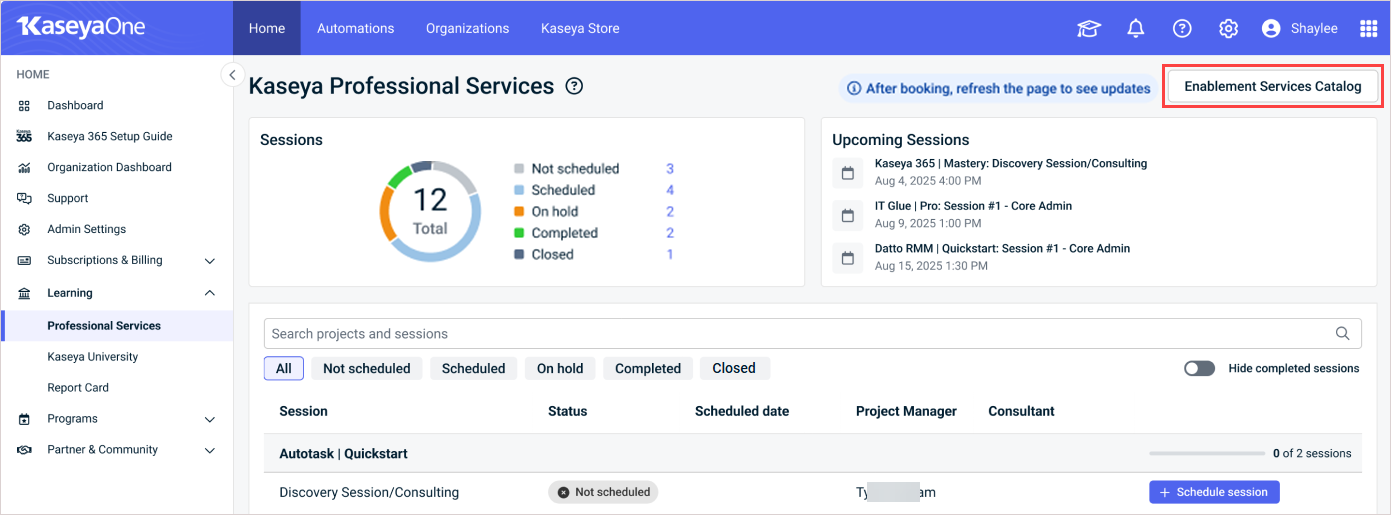Open the Automations tab
The height and width of the screenshot is (515, 1391).
pos(356,28)
